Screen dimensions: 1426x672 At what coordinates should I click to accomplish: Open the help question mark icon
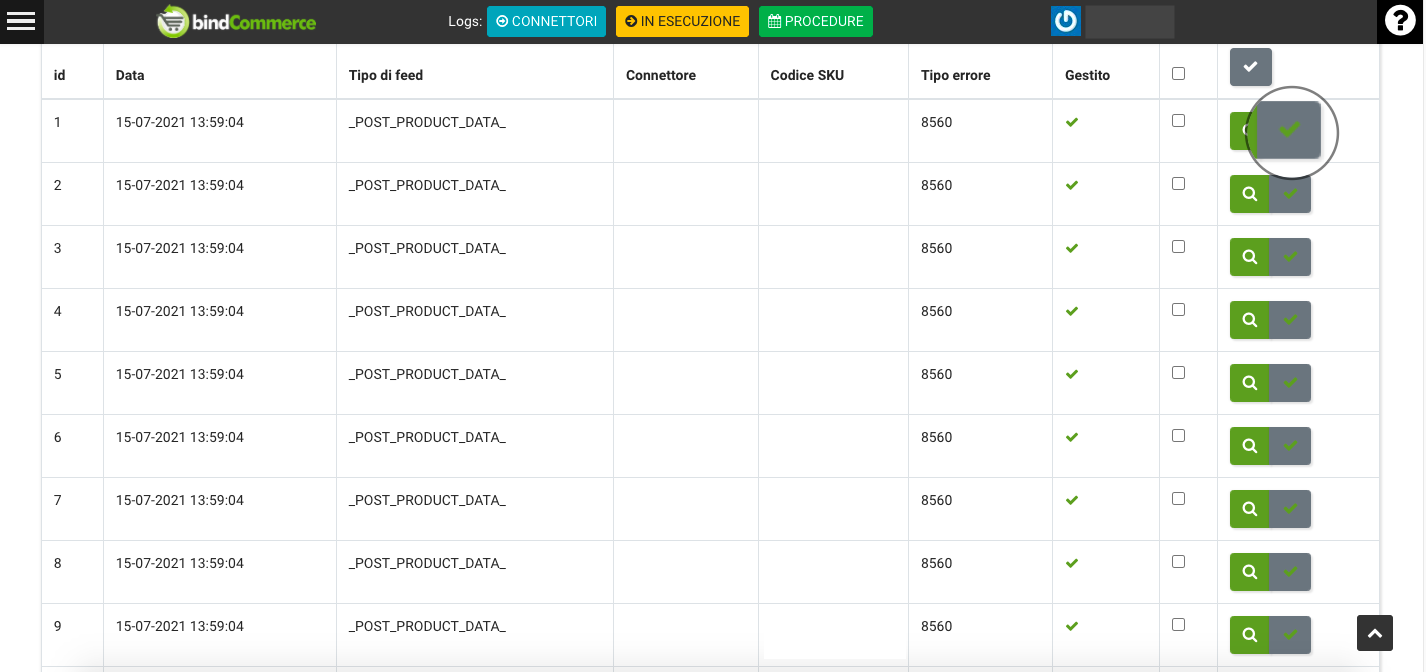pyautogui.click(x=1400, y=21)
